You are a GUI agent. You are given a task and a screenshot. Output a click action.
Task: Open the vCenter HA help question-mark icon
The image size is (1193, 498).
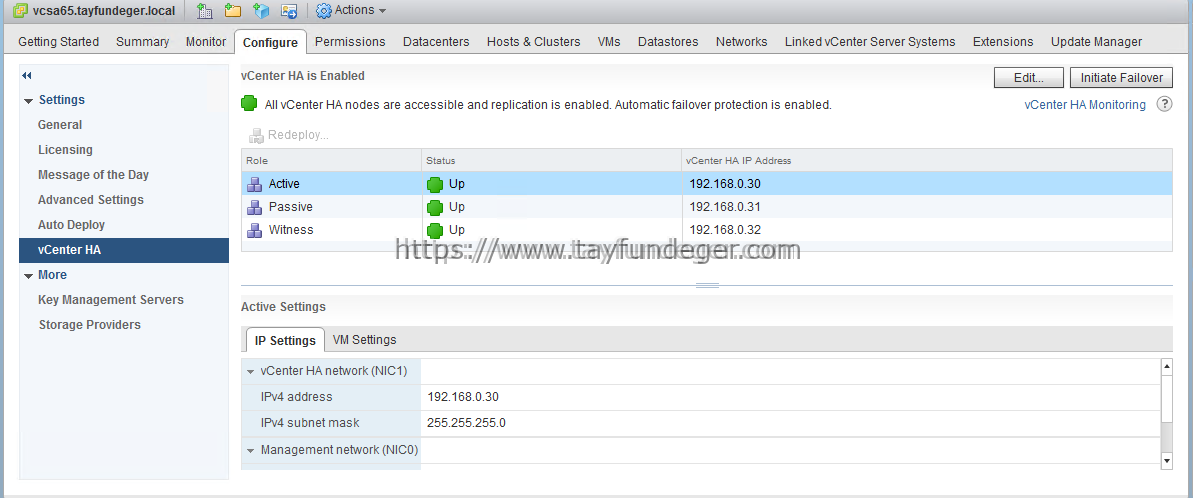1164,105
